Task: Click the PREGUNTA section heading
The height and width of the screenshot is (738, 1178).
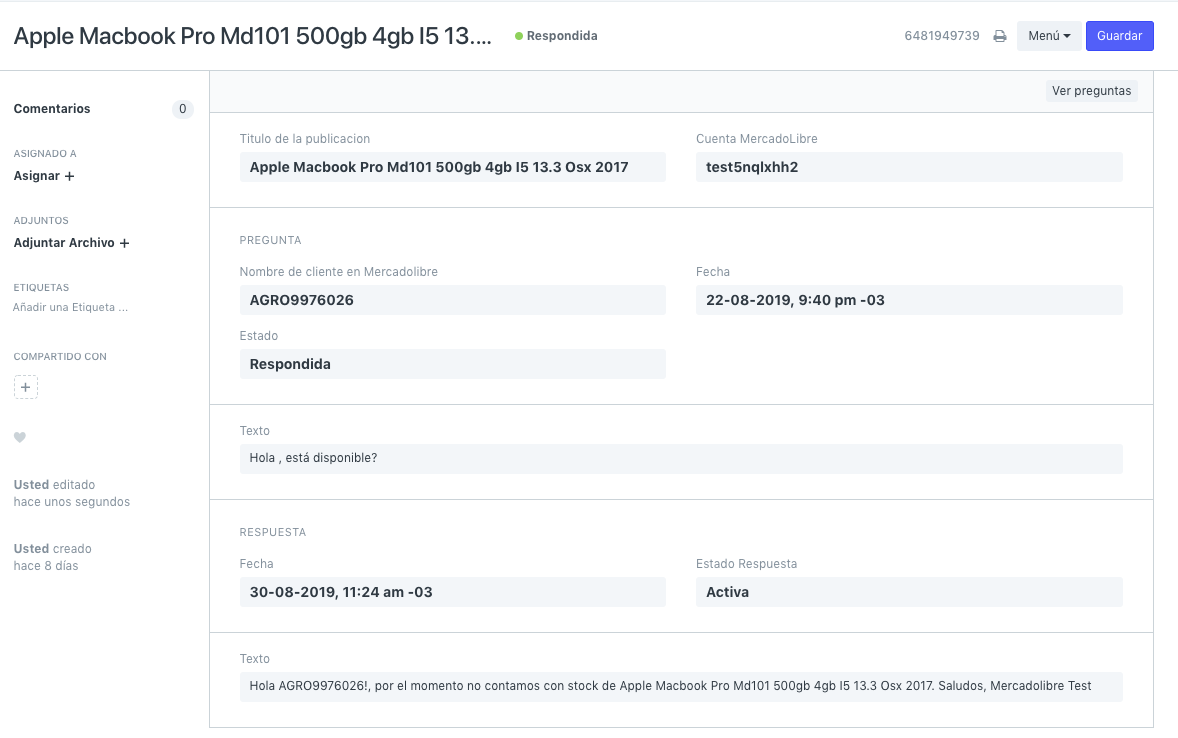Action: (x=270, y=240)
